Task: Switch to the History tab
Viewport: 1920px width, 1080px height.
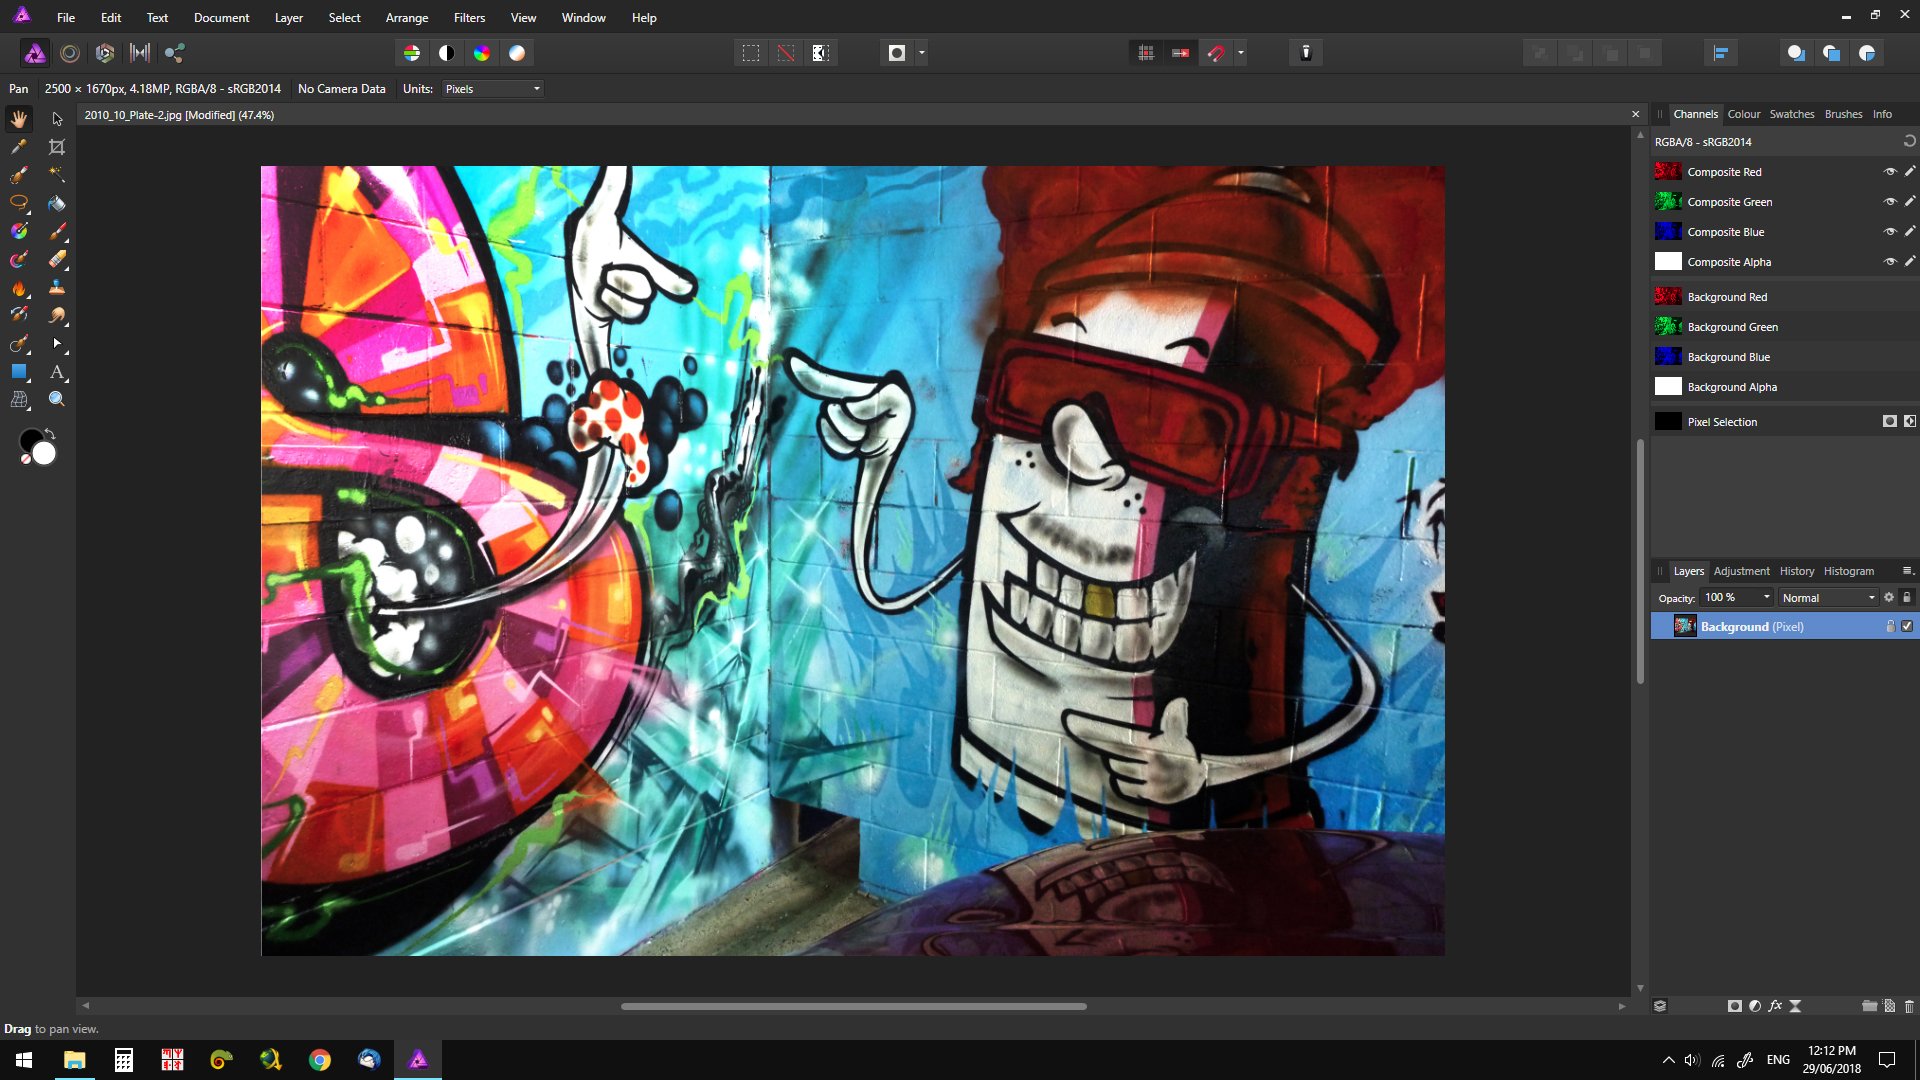Action: pyautogui.click(x=1796, y=571)
